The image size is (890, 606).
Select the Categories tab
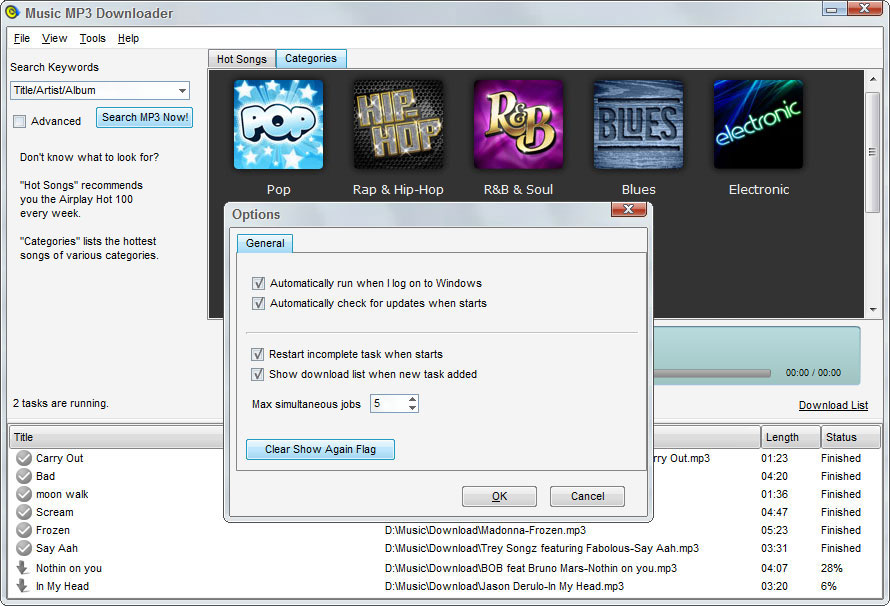(x=311, y=58)
